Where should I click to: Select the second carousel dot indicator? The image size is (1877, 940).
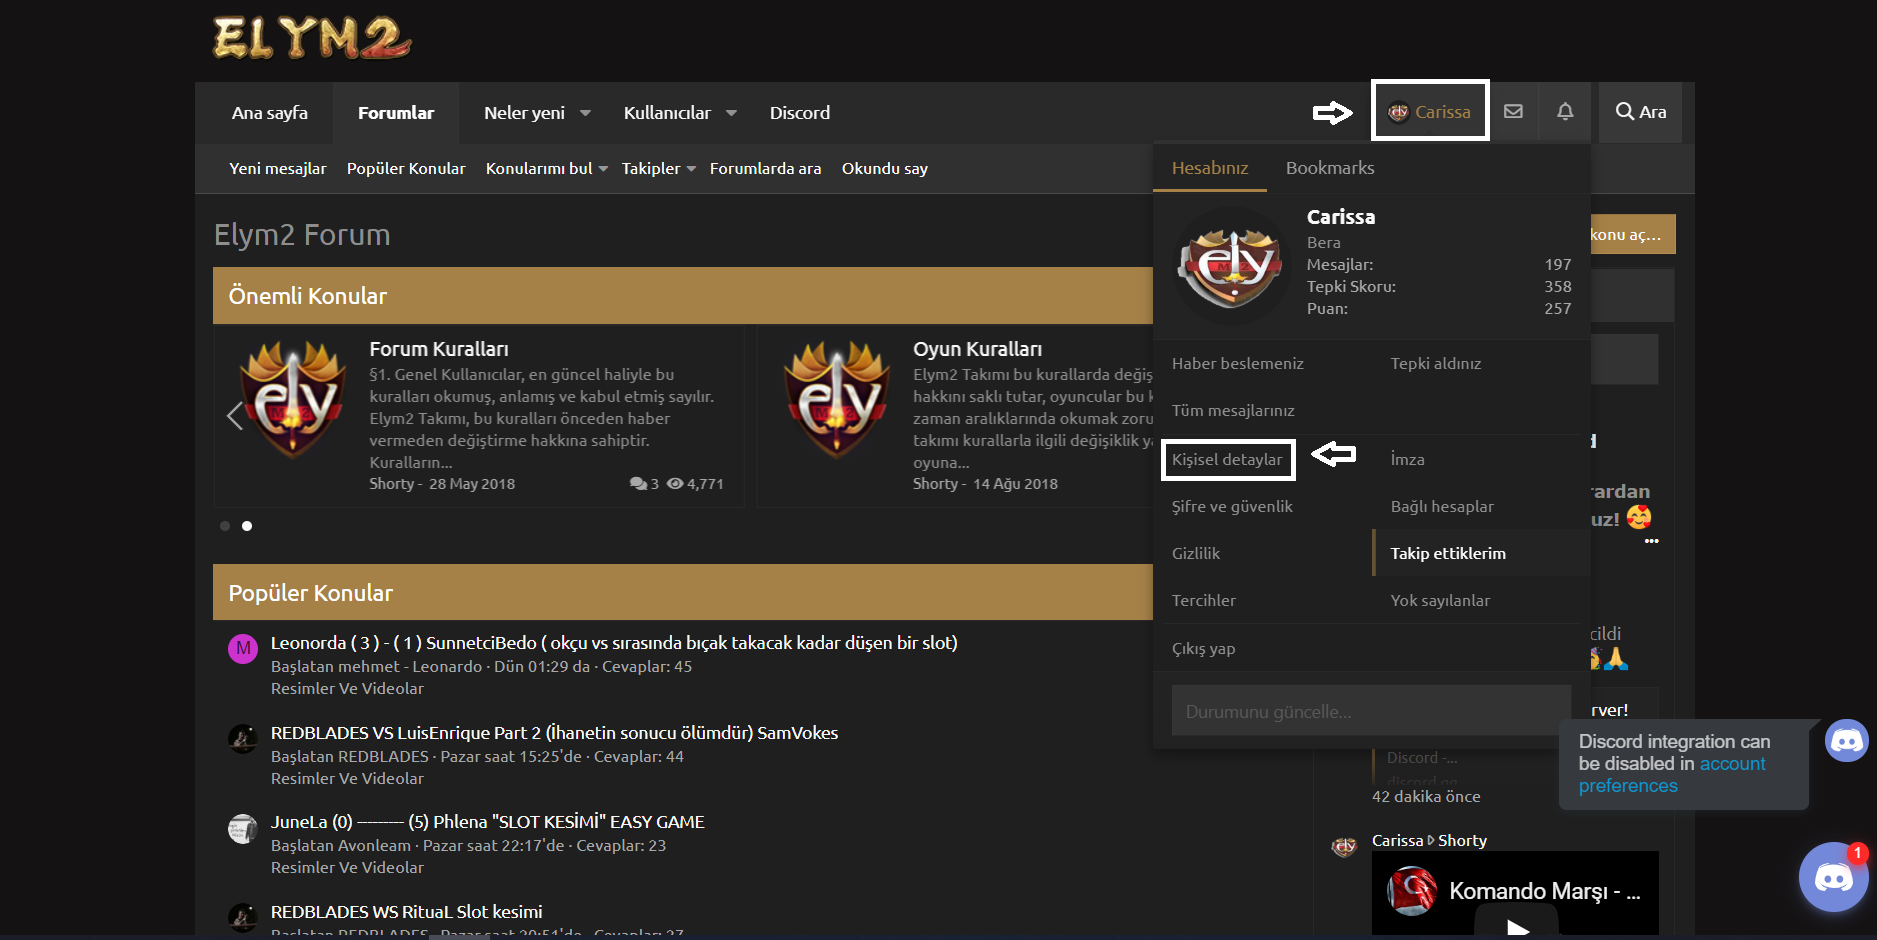247,526
